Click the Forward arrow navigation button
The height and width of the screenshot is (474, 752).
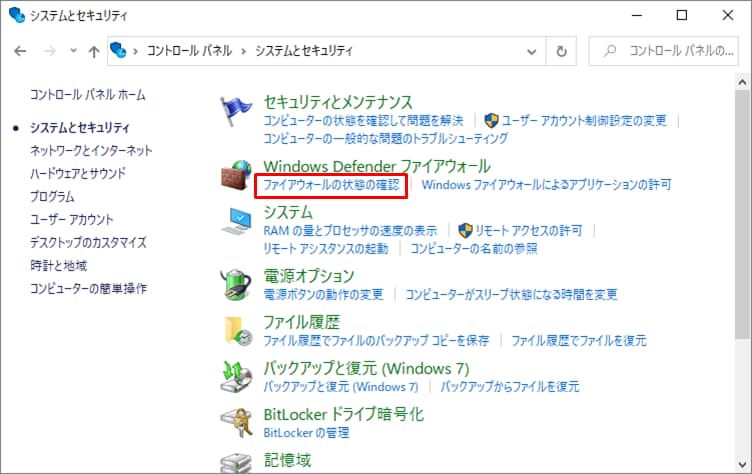pyautogui.click(x=50, y=51)
